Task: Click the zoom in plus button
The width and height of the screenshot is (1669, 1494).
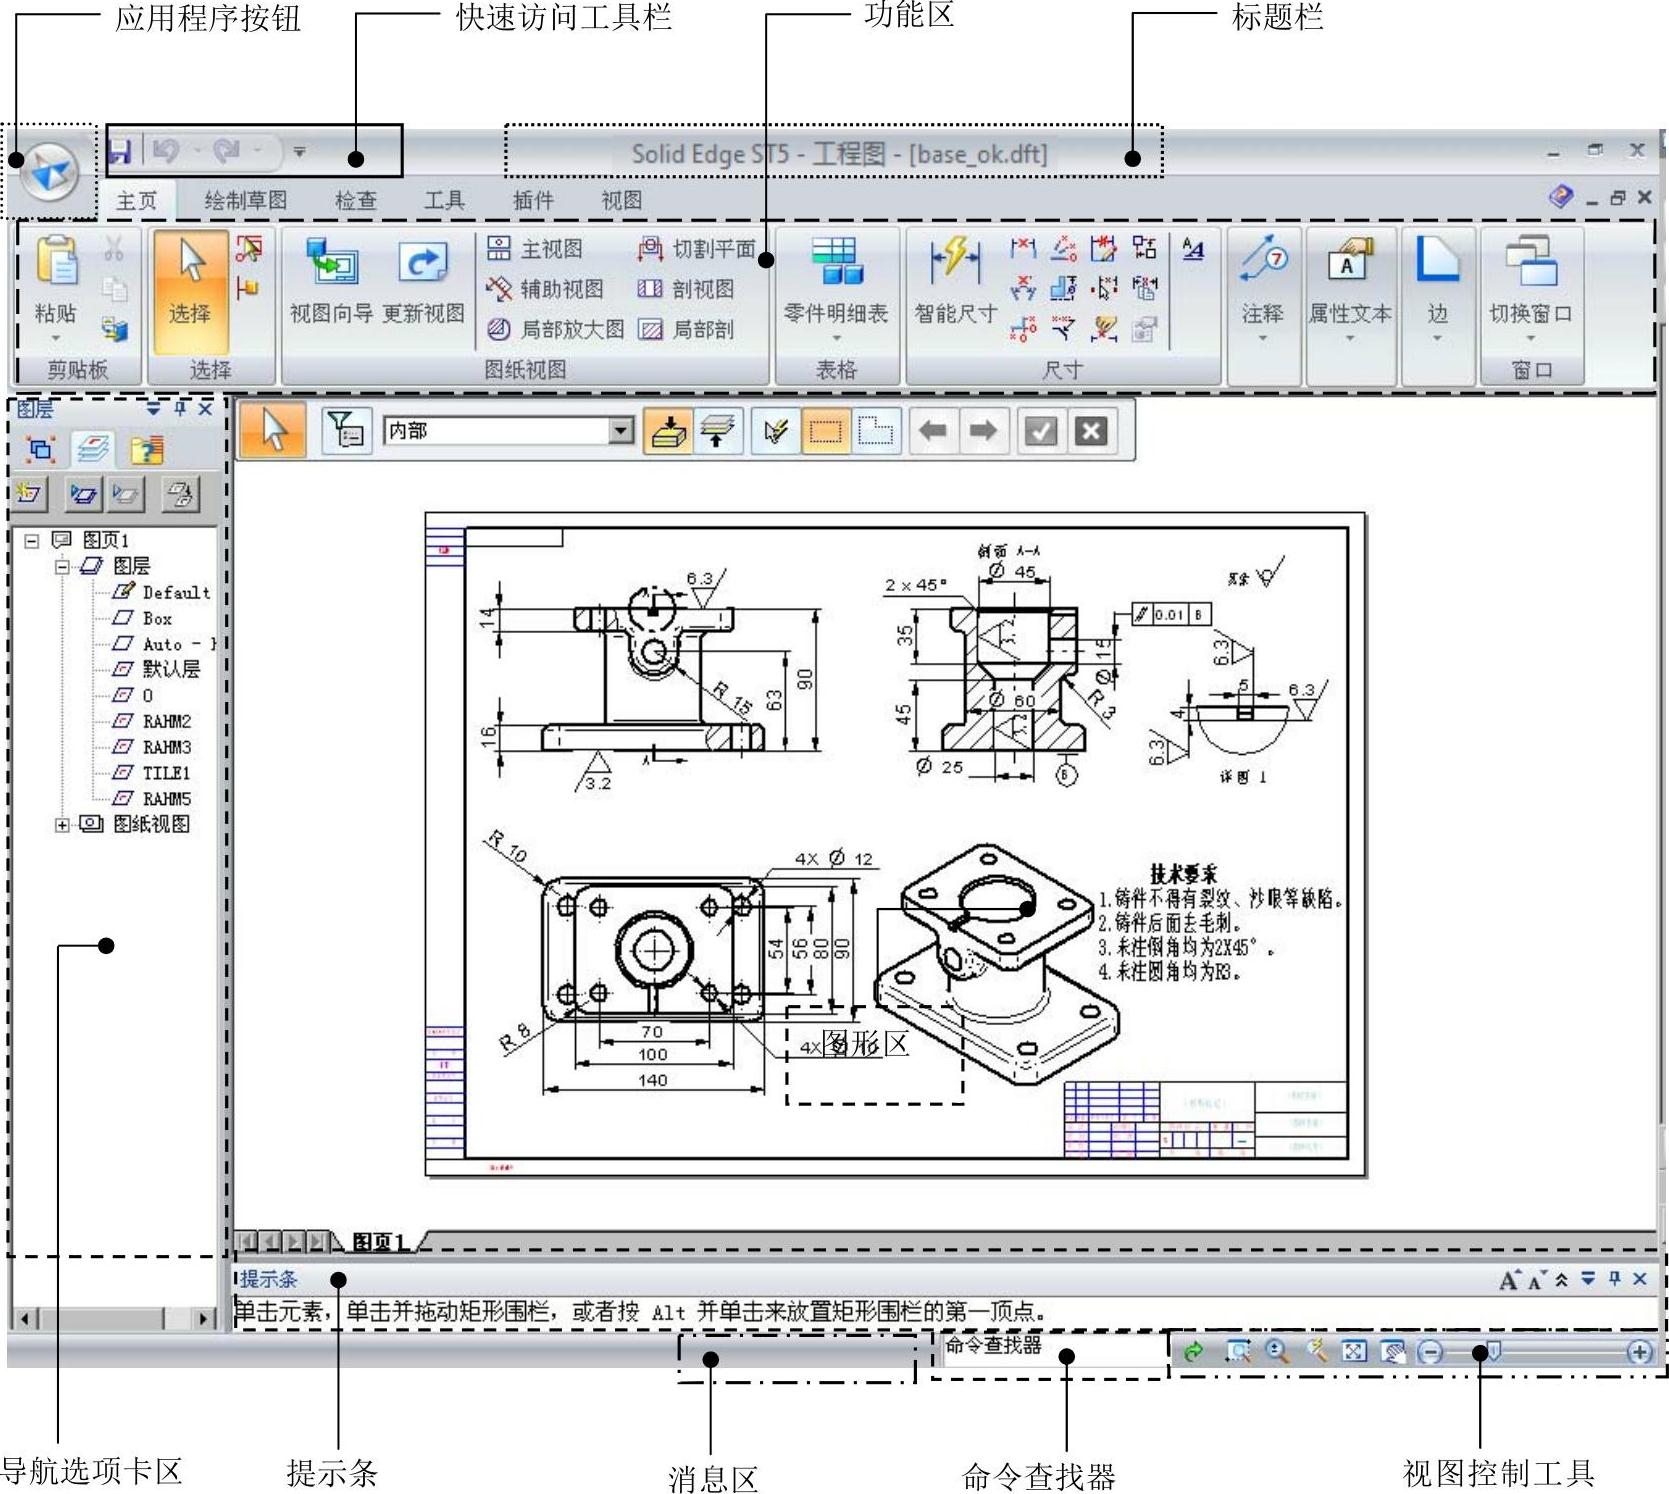Action: (x=1639, y=1352)
